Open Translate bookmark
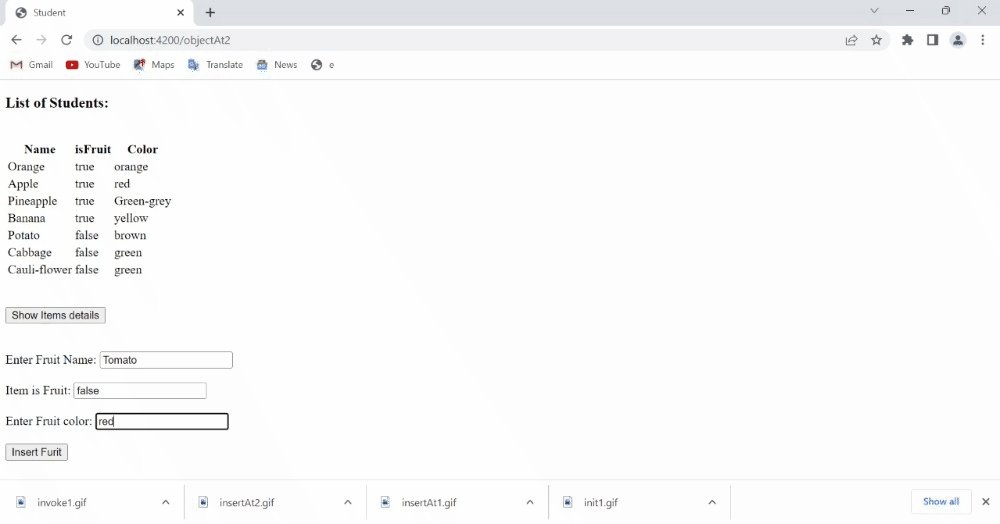The width and height of the screenshot is (1000, 524). coord(216,64)
